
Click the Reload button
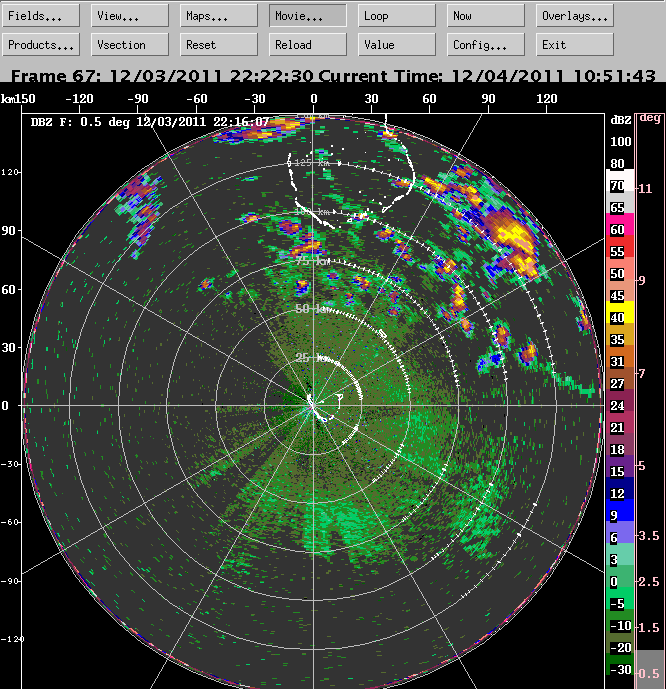tap(308, 44)
